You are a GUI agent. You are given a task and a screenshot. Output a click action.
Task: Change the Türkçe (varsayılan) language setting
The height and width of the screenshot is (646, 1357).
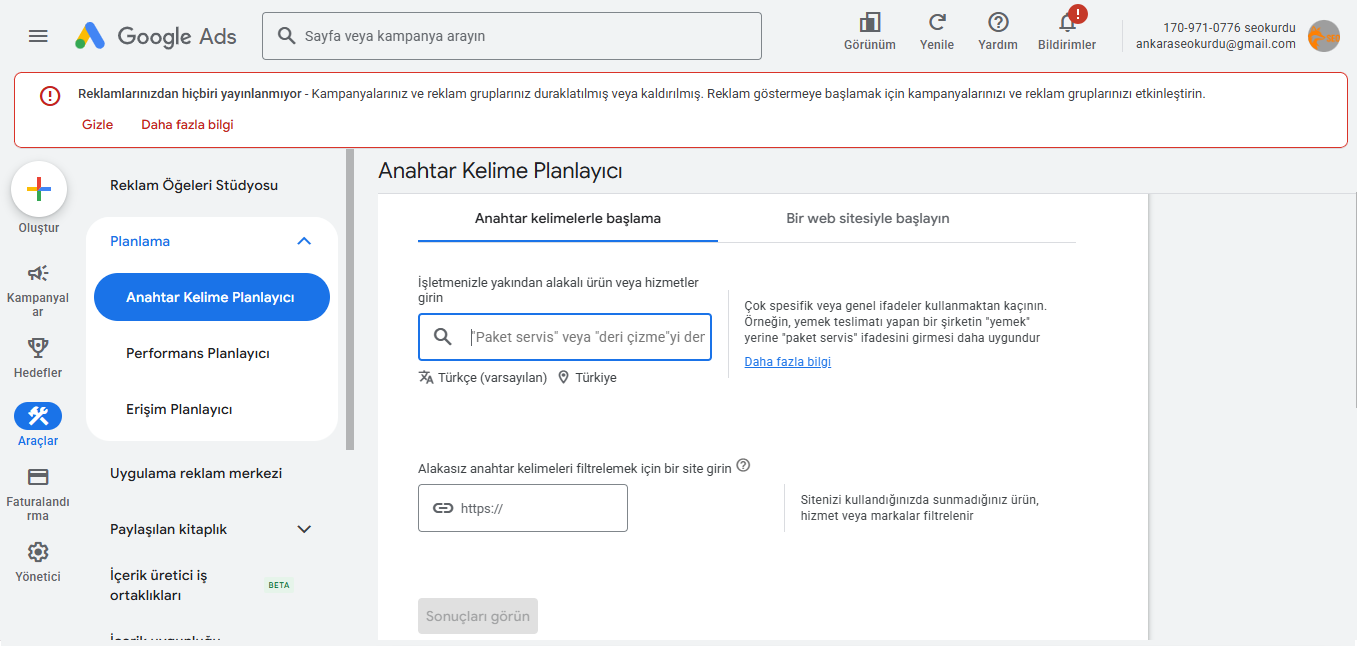[489, 377]
